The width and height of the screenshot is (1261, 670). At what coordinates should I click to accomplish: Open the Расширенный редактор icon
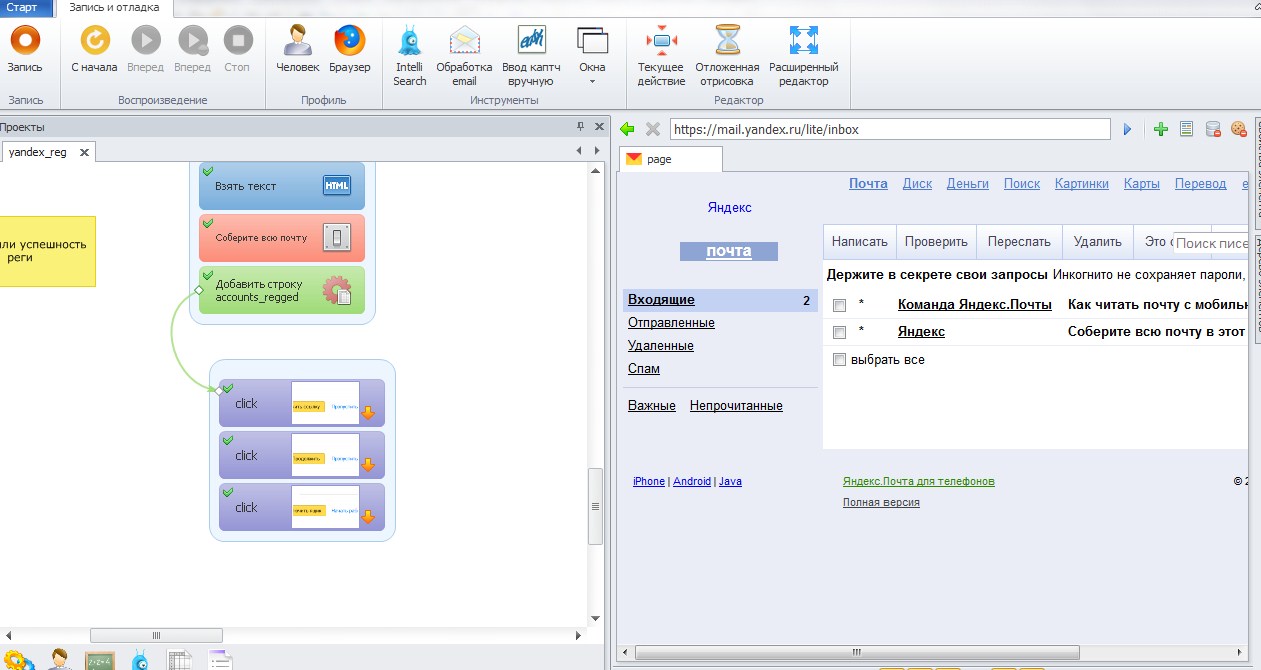point(803,41)
